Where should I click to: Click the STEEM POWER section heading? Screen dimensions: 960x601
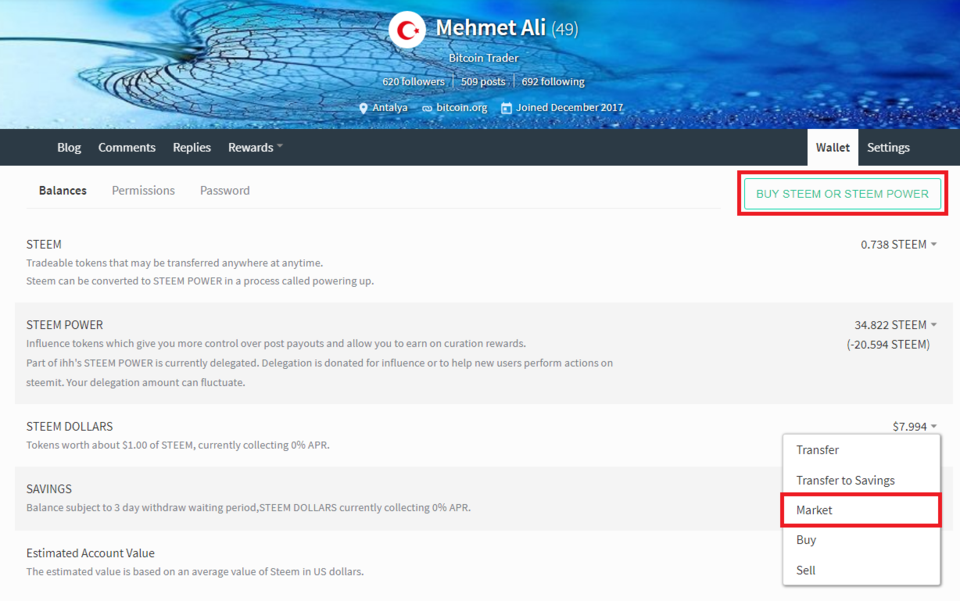pyautogui.click(x=64, y=325)
